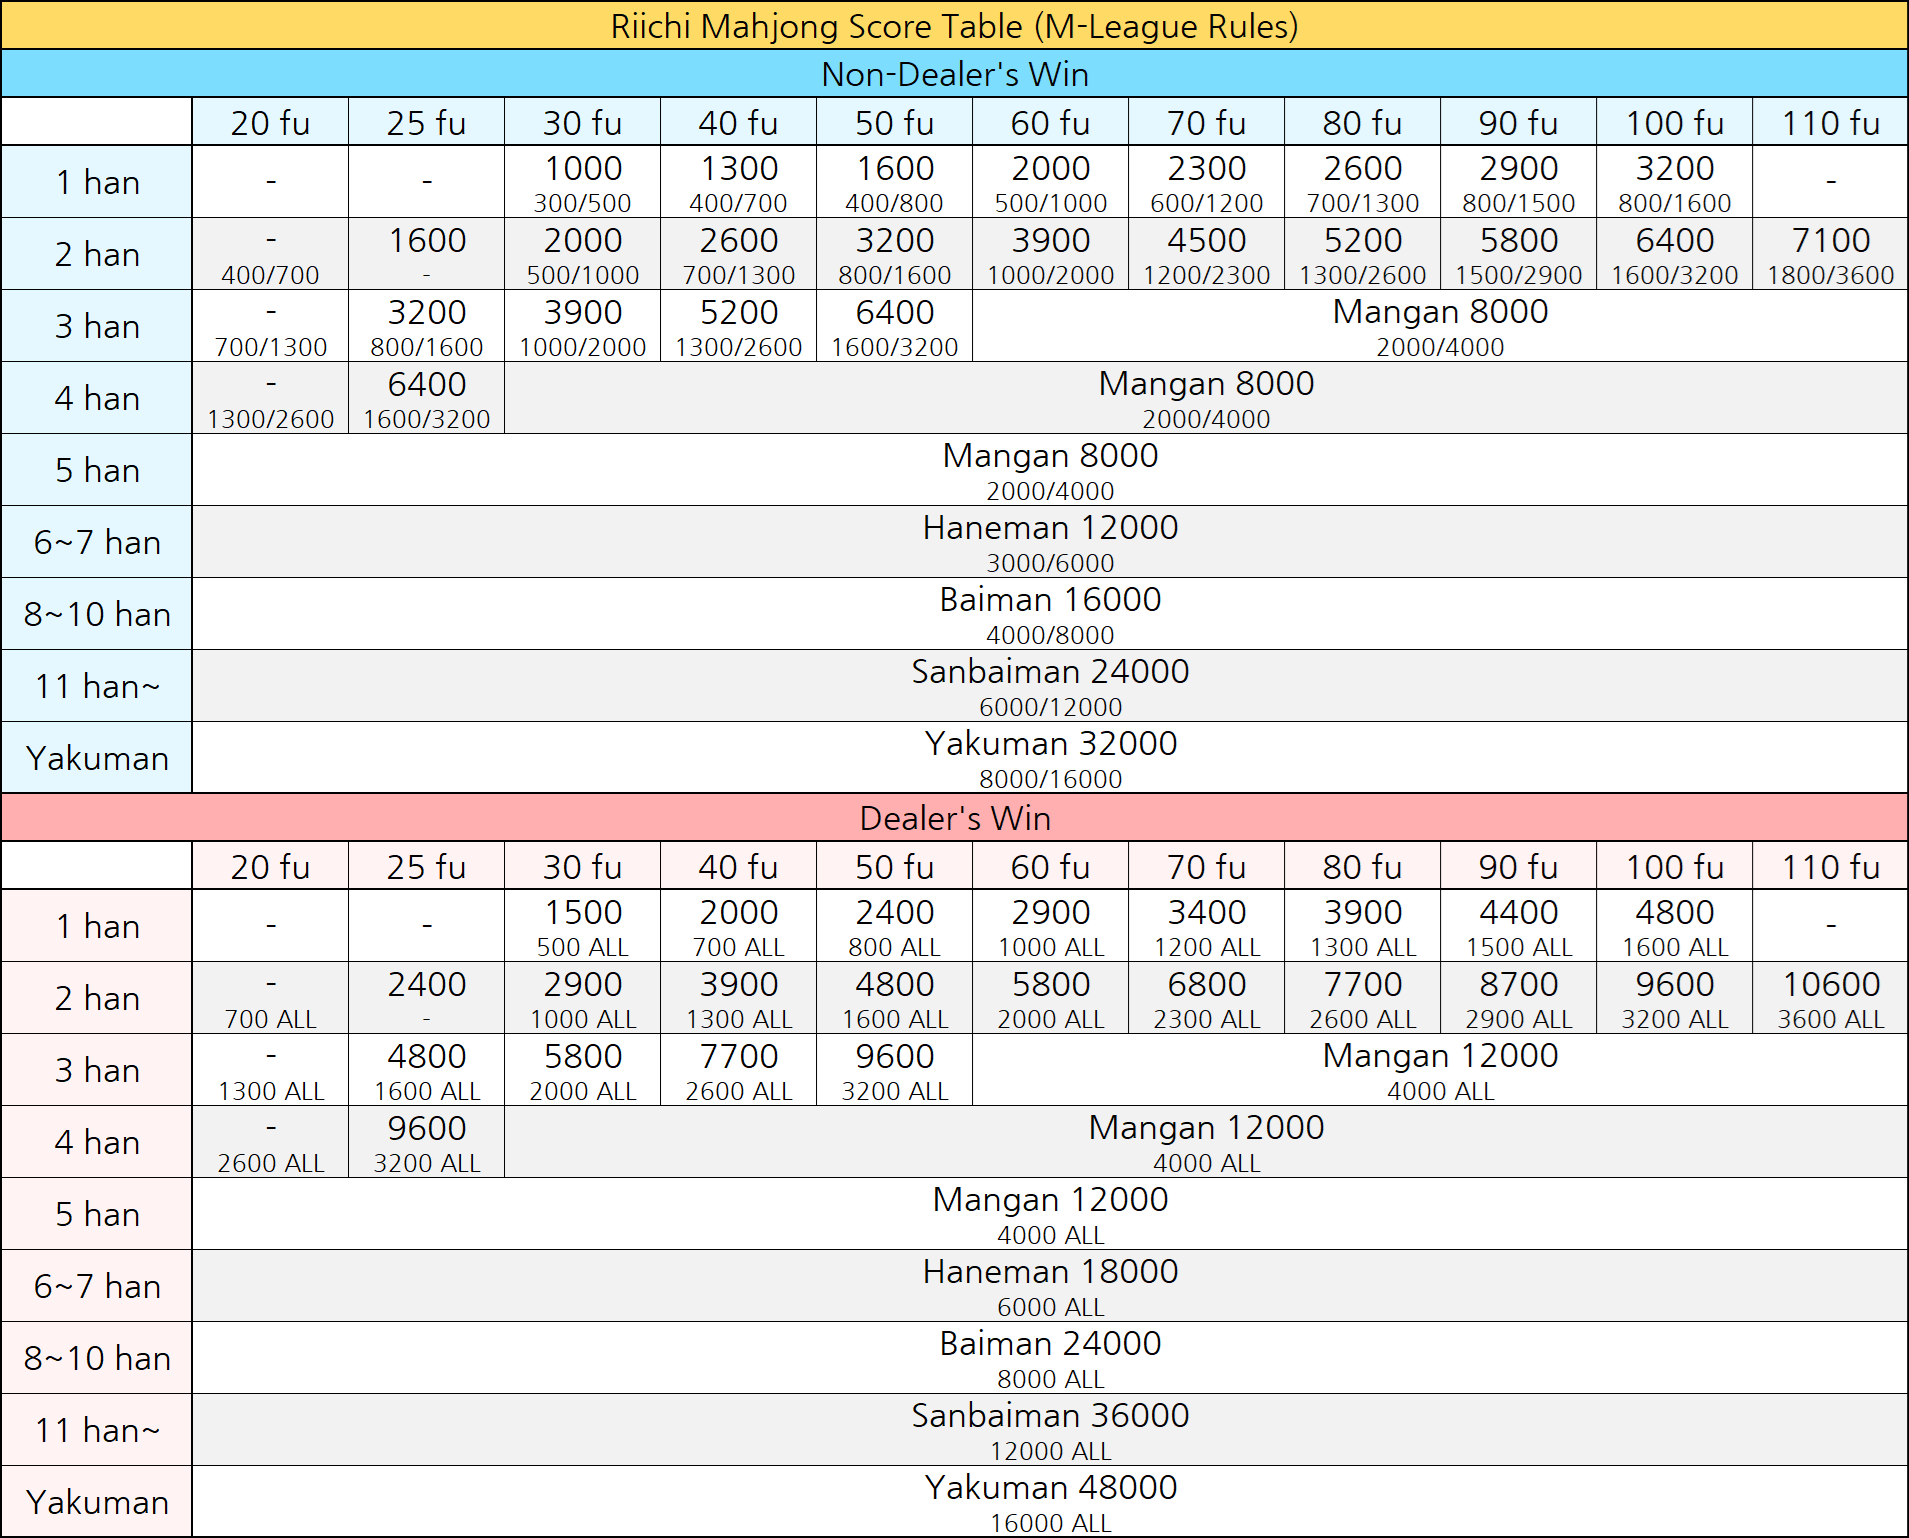Click the Yakuman 48000 cell
The height and width of the screenshot is (1538, 1909).
click(1050, 1502)
